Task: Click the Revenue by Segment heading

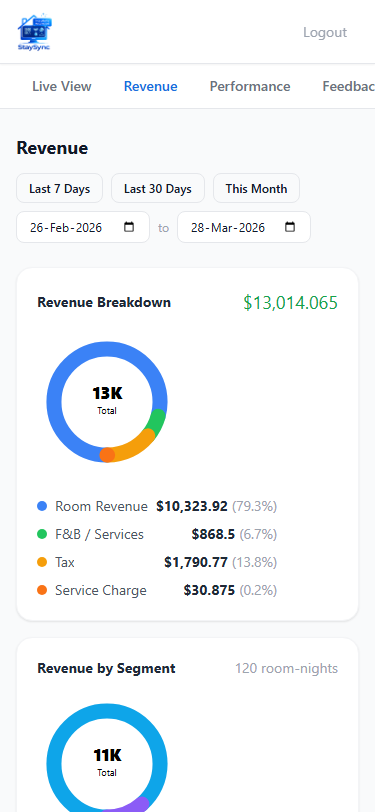Action: (106, 668)
